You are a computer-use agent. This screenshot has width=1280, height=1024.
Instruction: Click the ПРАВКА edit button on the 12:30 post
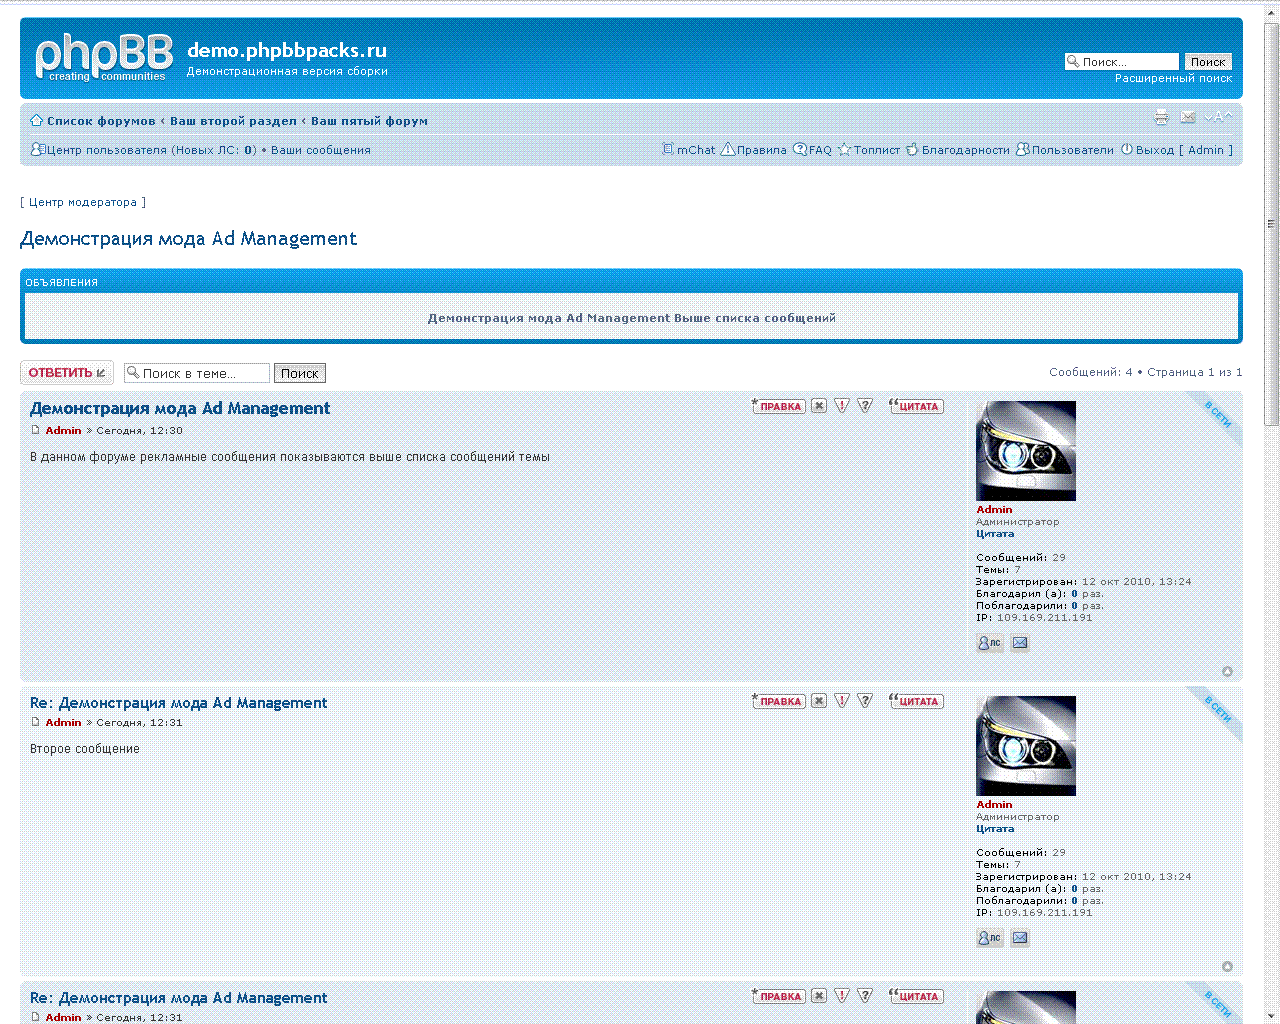pyautogui.click(x=779, y=406)
